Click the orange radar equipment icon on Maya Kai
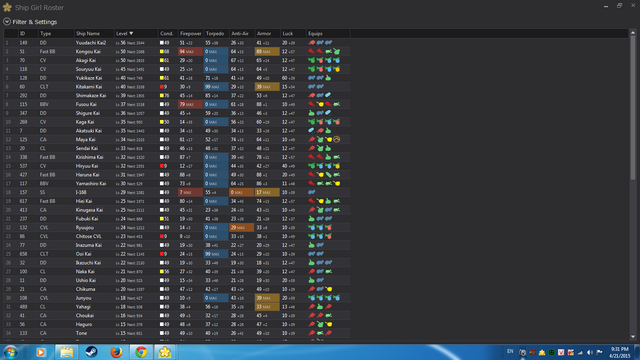Screen dimensions: 640x360 click(x=337, y=140)
